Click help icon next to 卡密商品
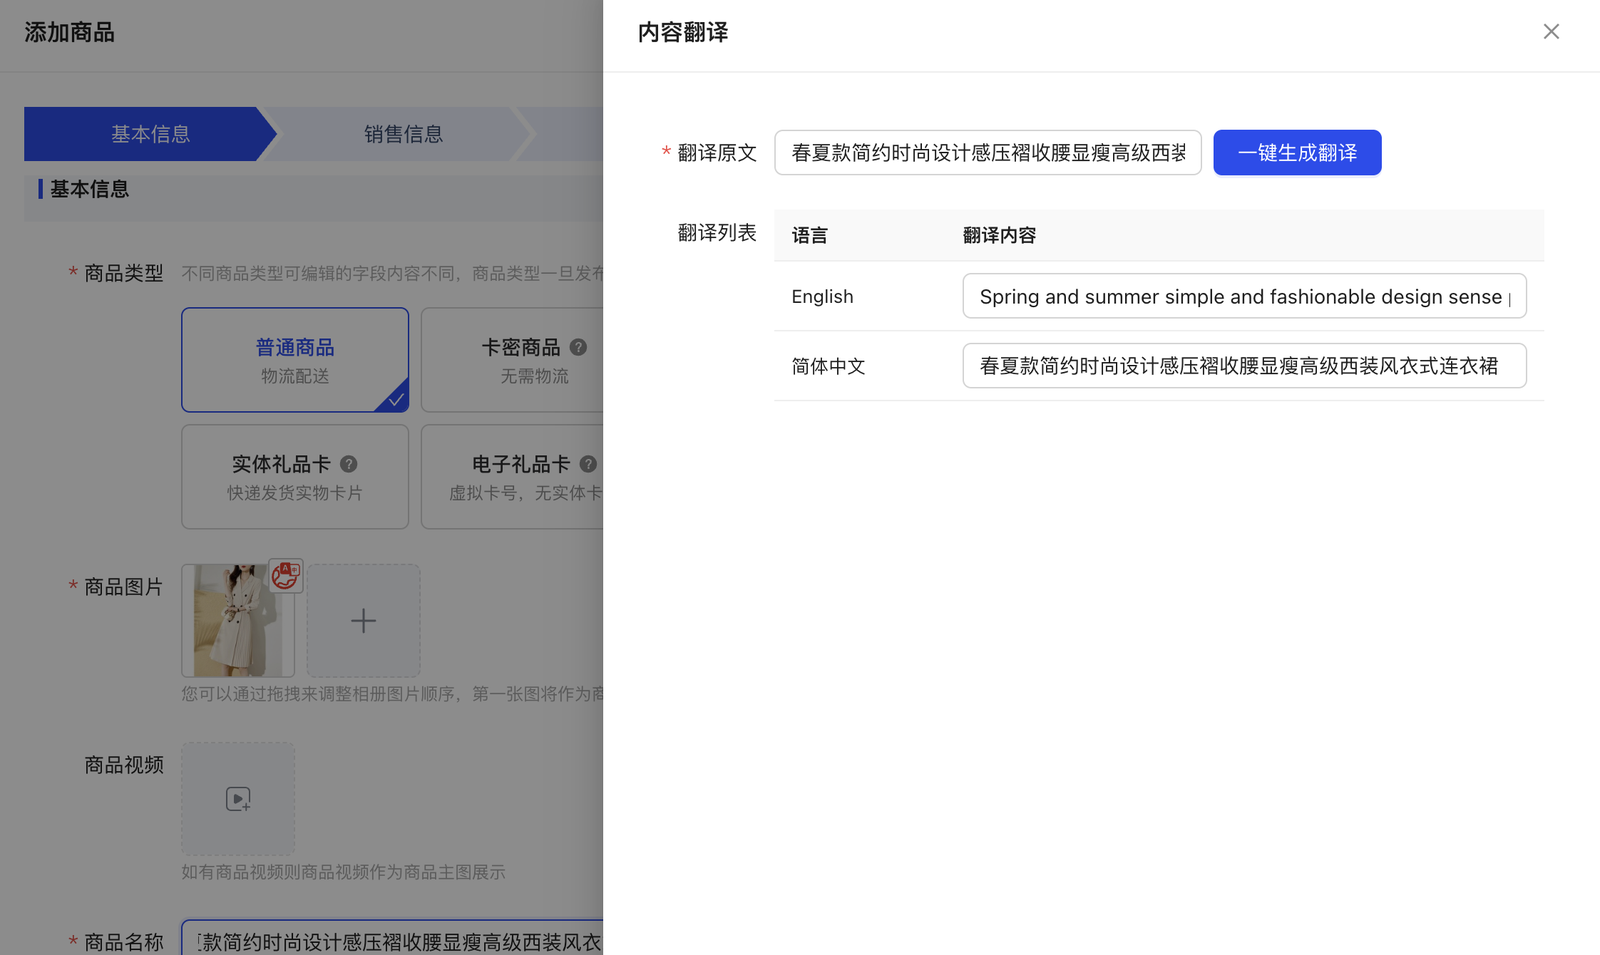This screenshot has width=1600, height=955. point(578,347)
